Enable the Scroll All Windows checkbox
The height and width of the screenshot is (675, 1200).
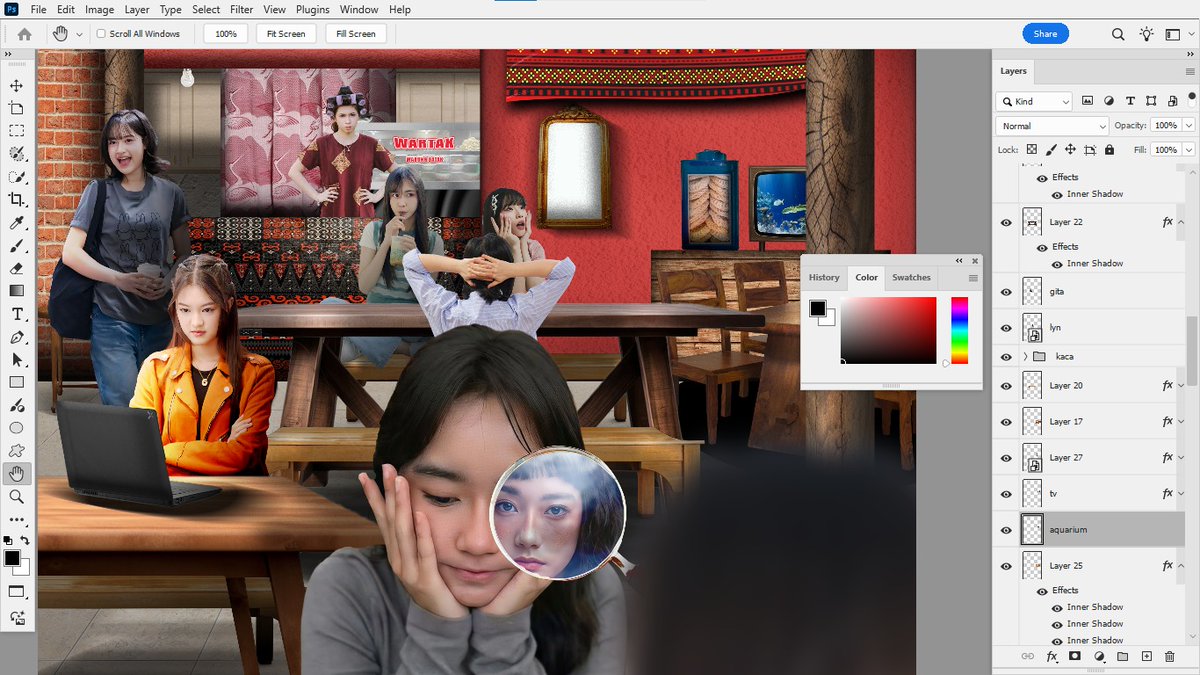point(100,33)
